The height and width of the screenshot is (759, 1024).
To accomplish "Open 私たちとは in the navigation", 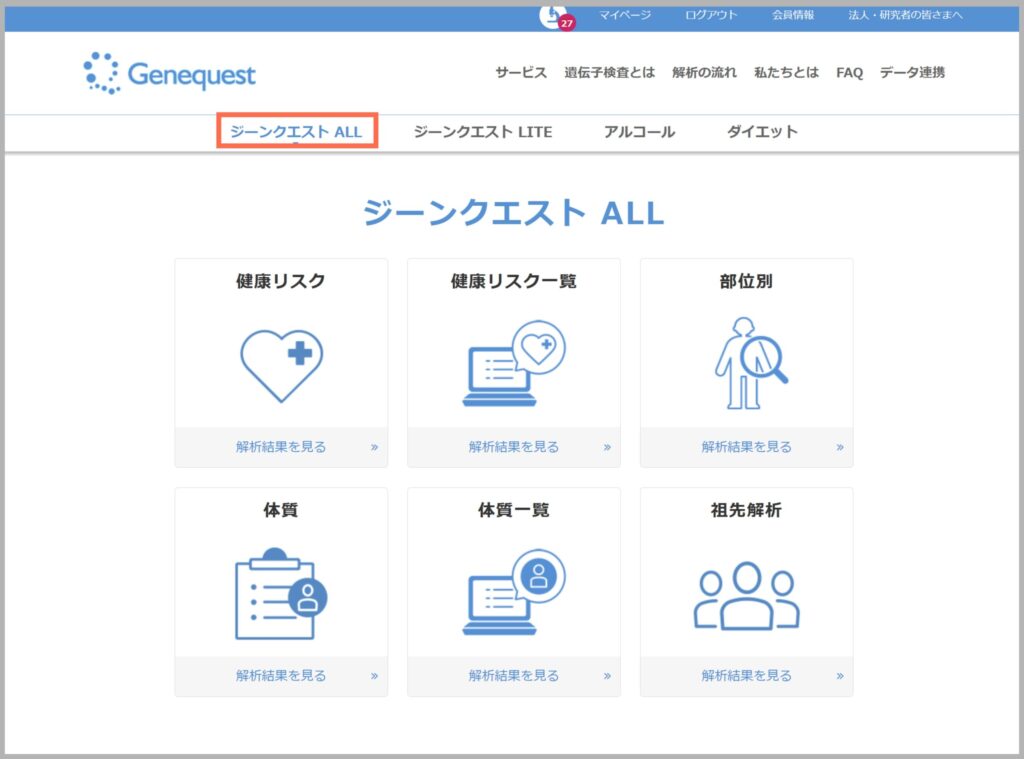I will pos(786,73).
